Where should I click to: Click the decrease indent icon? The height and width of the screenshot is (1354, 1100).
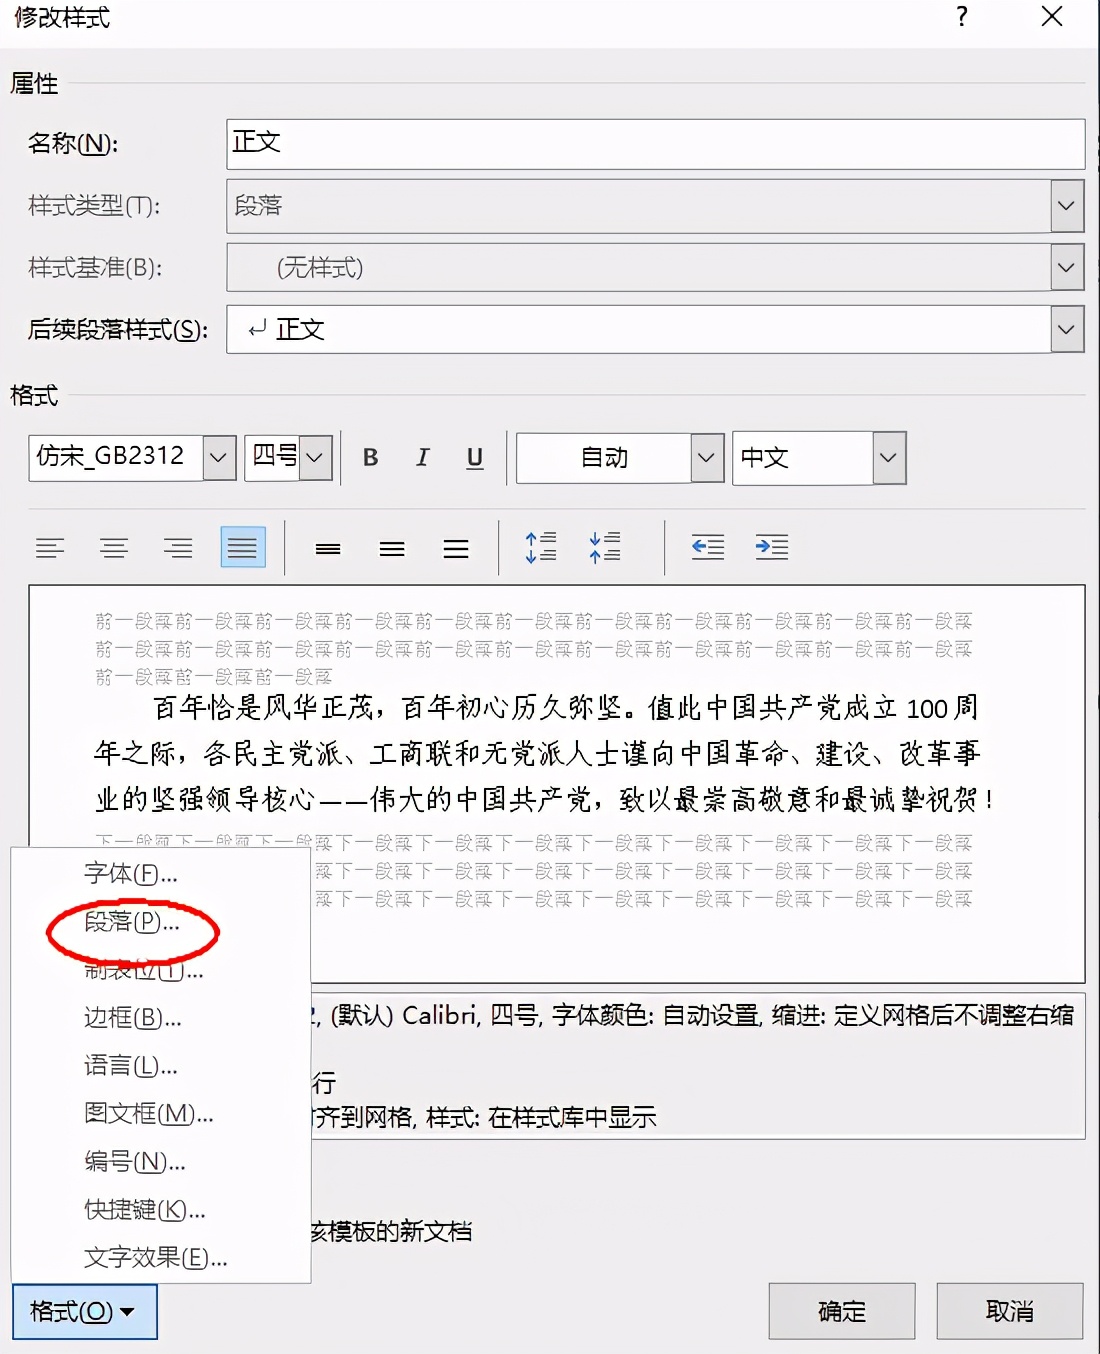pyautogui.click(x=708, y=546)
